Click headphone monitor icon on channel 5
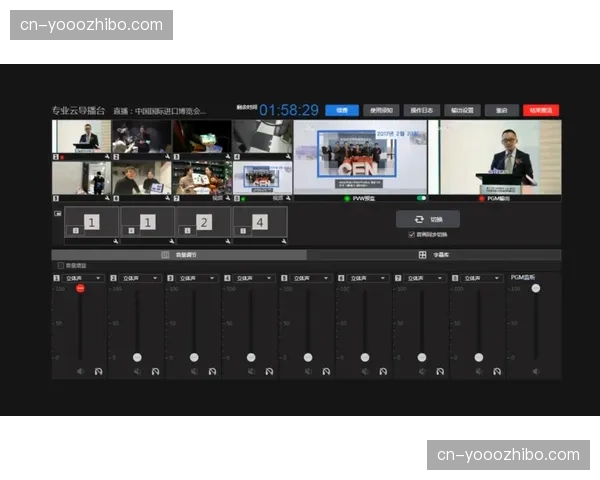 (326, 371)
